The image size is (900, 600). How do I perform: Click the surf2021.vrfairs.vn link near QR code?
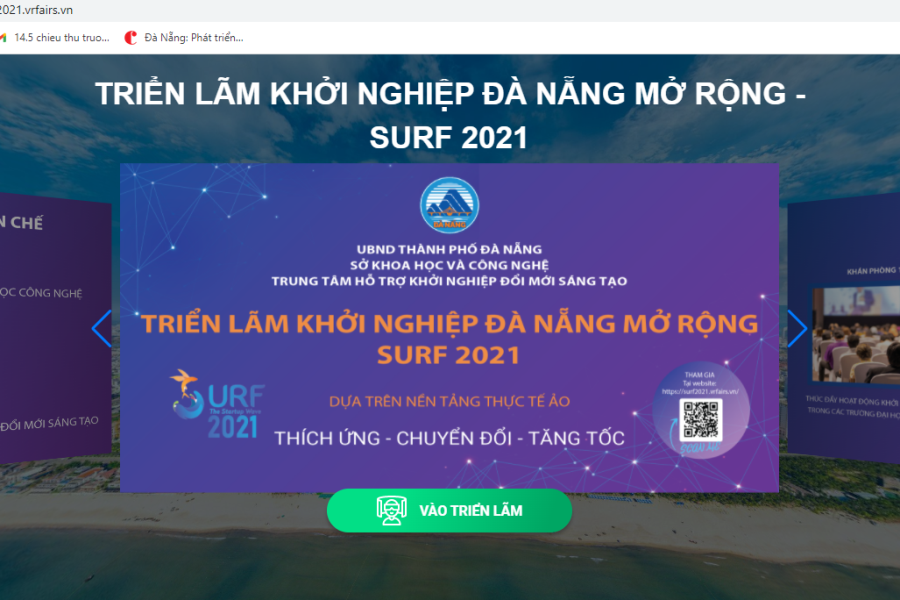tap(700, 392)
